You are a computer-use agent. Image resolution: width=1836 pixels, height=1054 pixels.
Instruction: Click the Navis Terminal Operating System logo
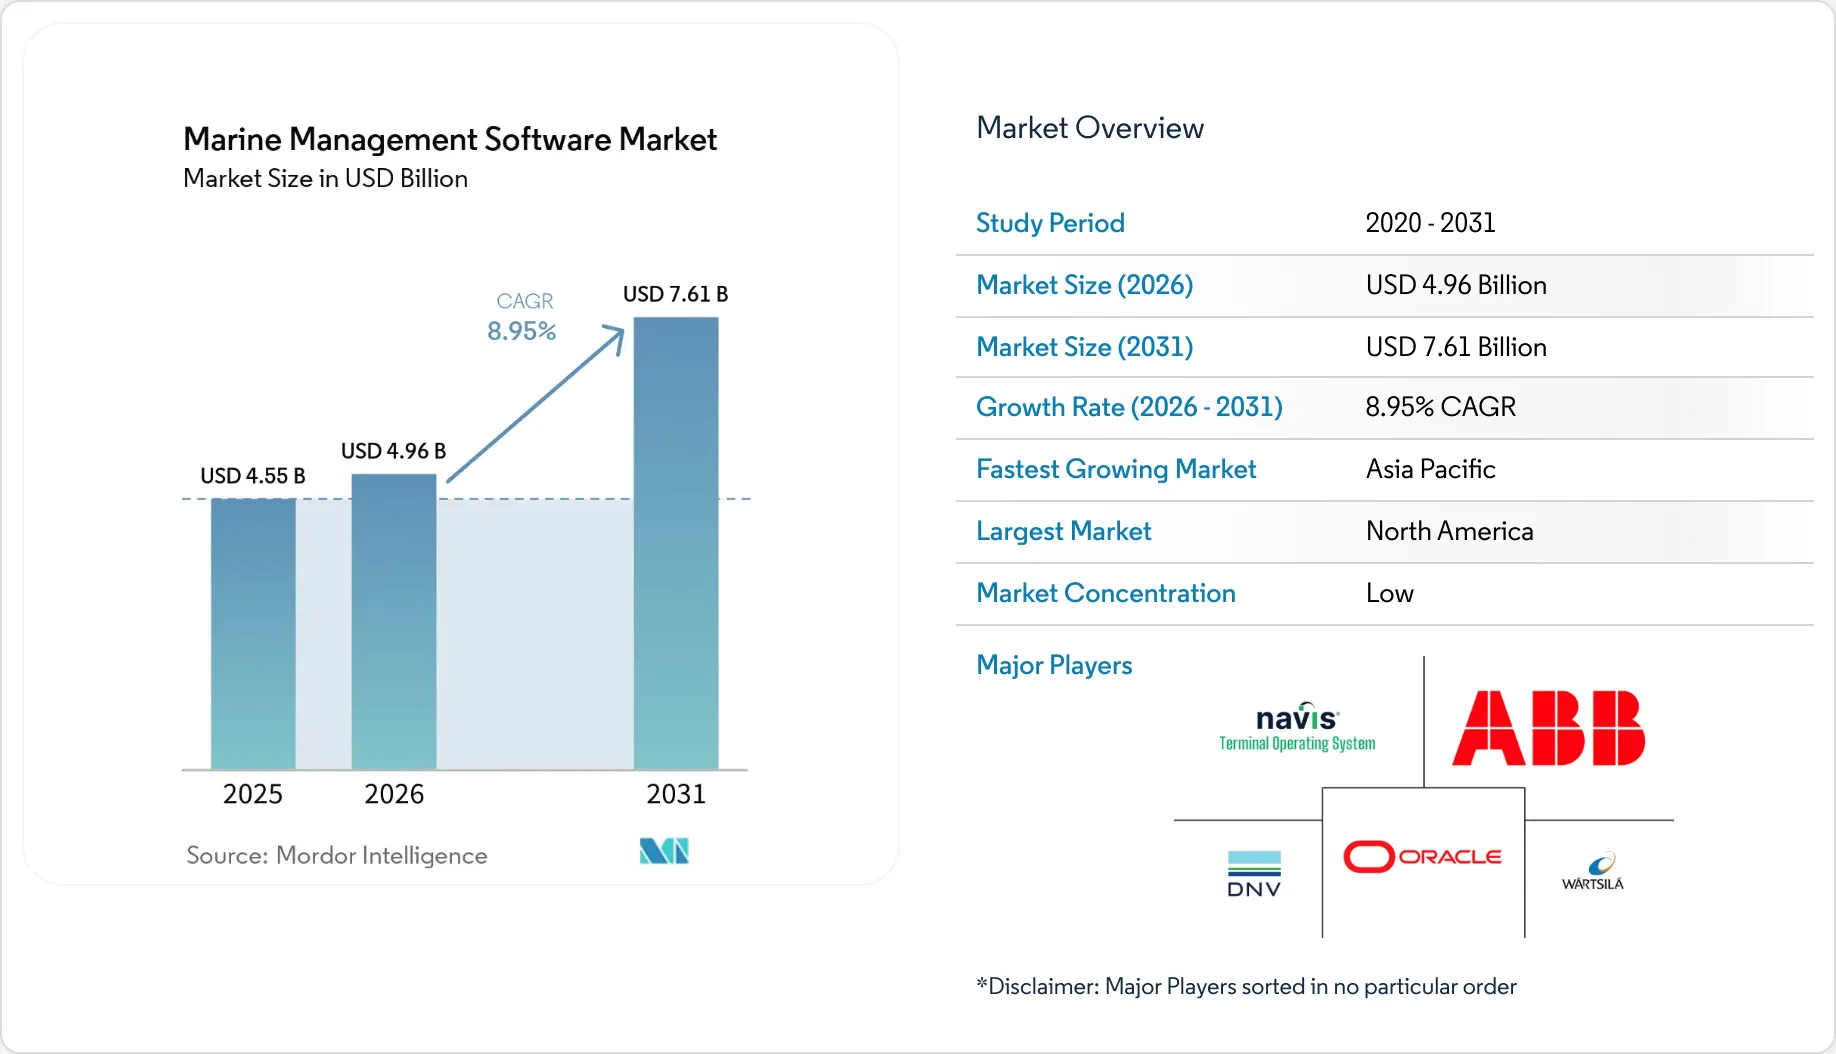pos(1297,727)
